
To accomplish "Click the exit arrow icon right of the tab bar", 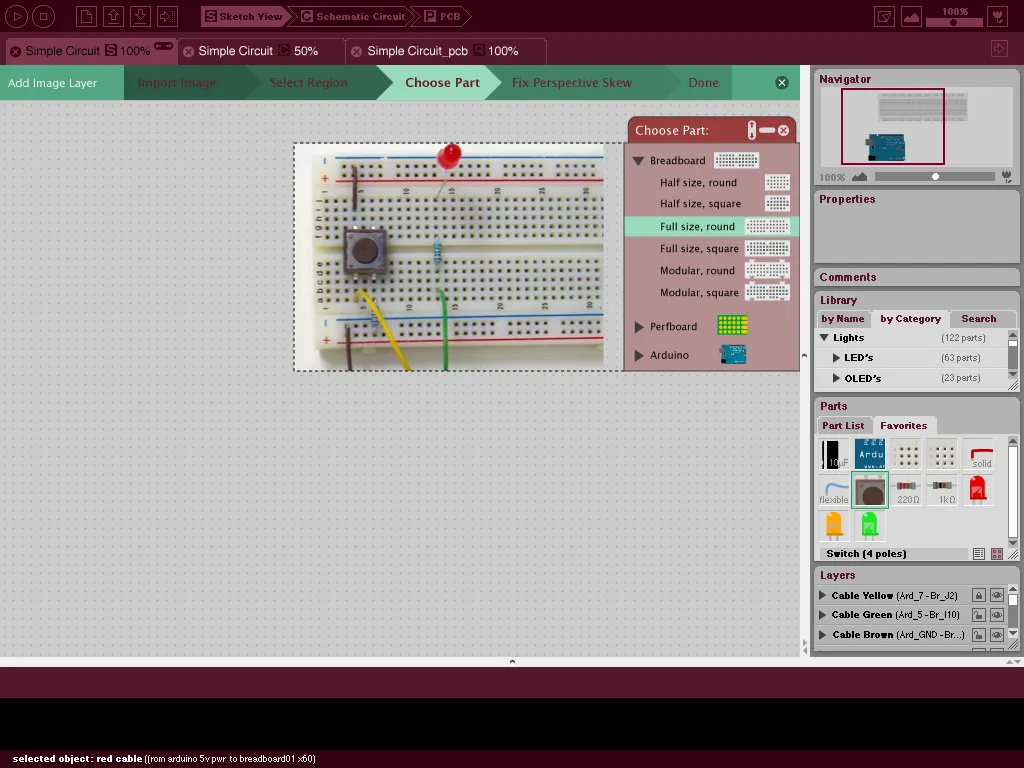I will [999, 49].
